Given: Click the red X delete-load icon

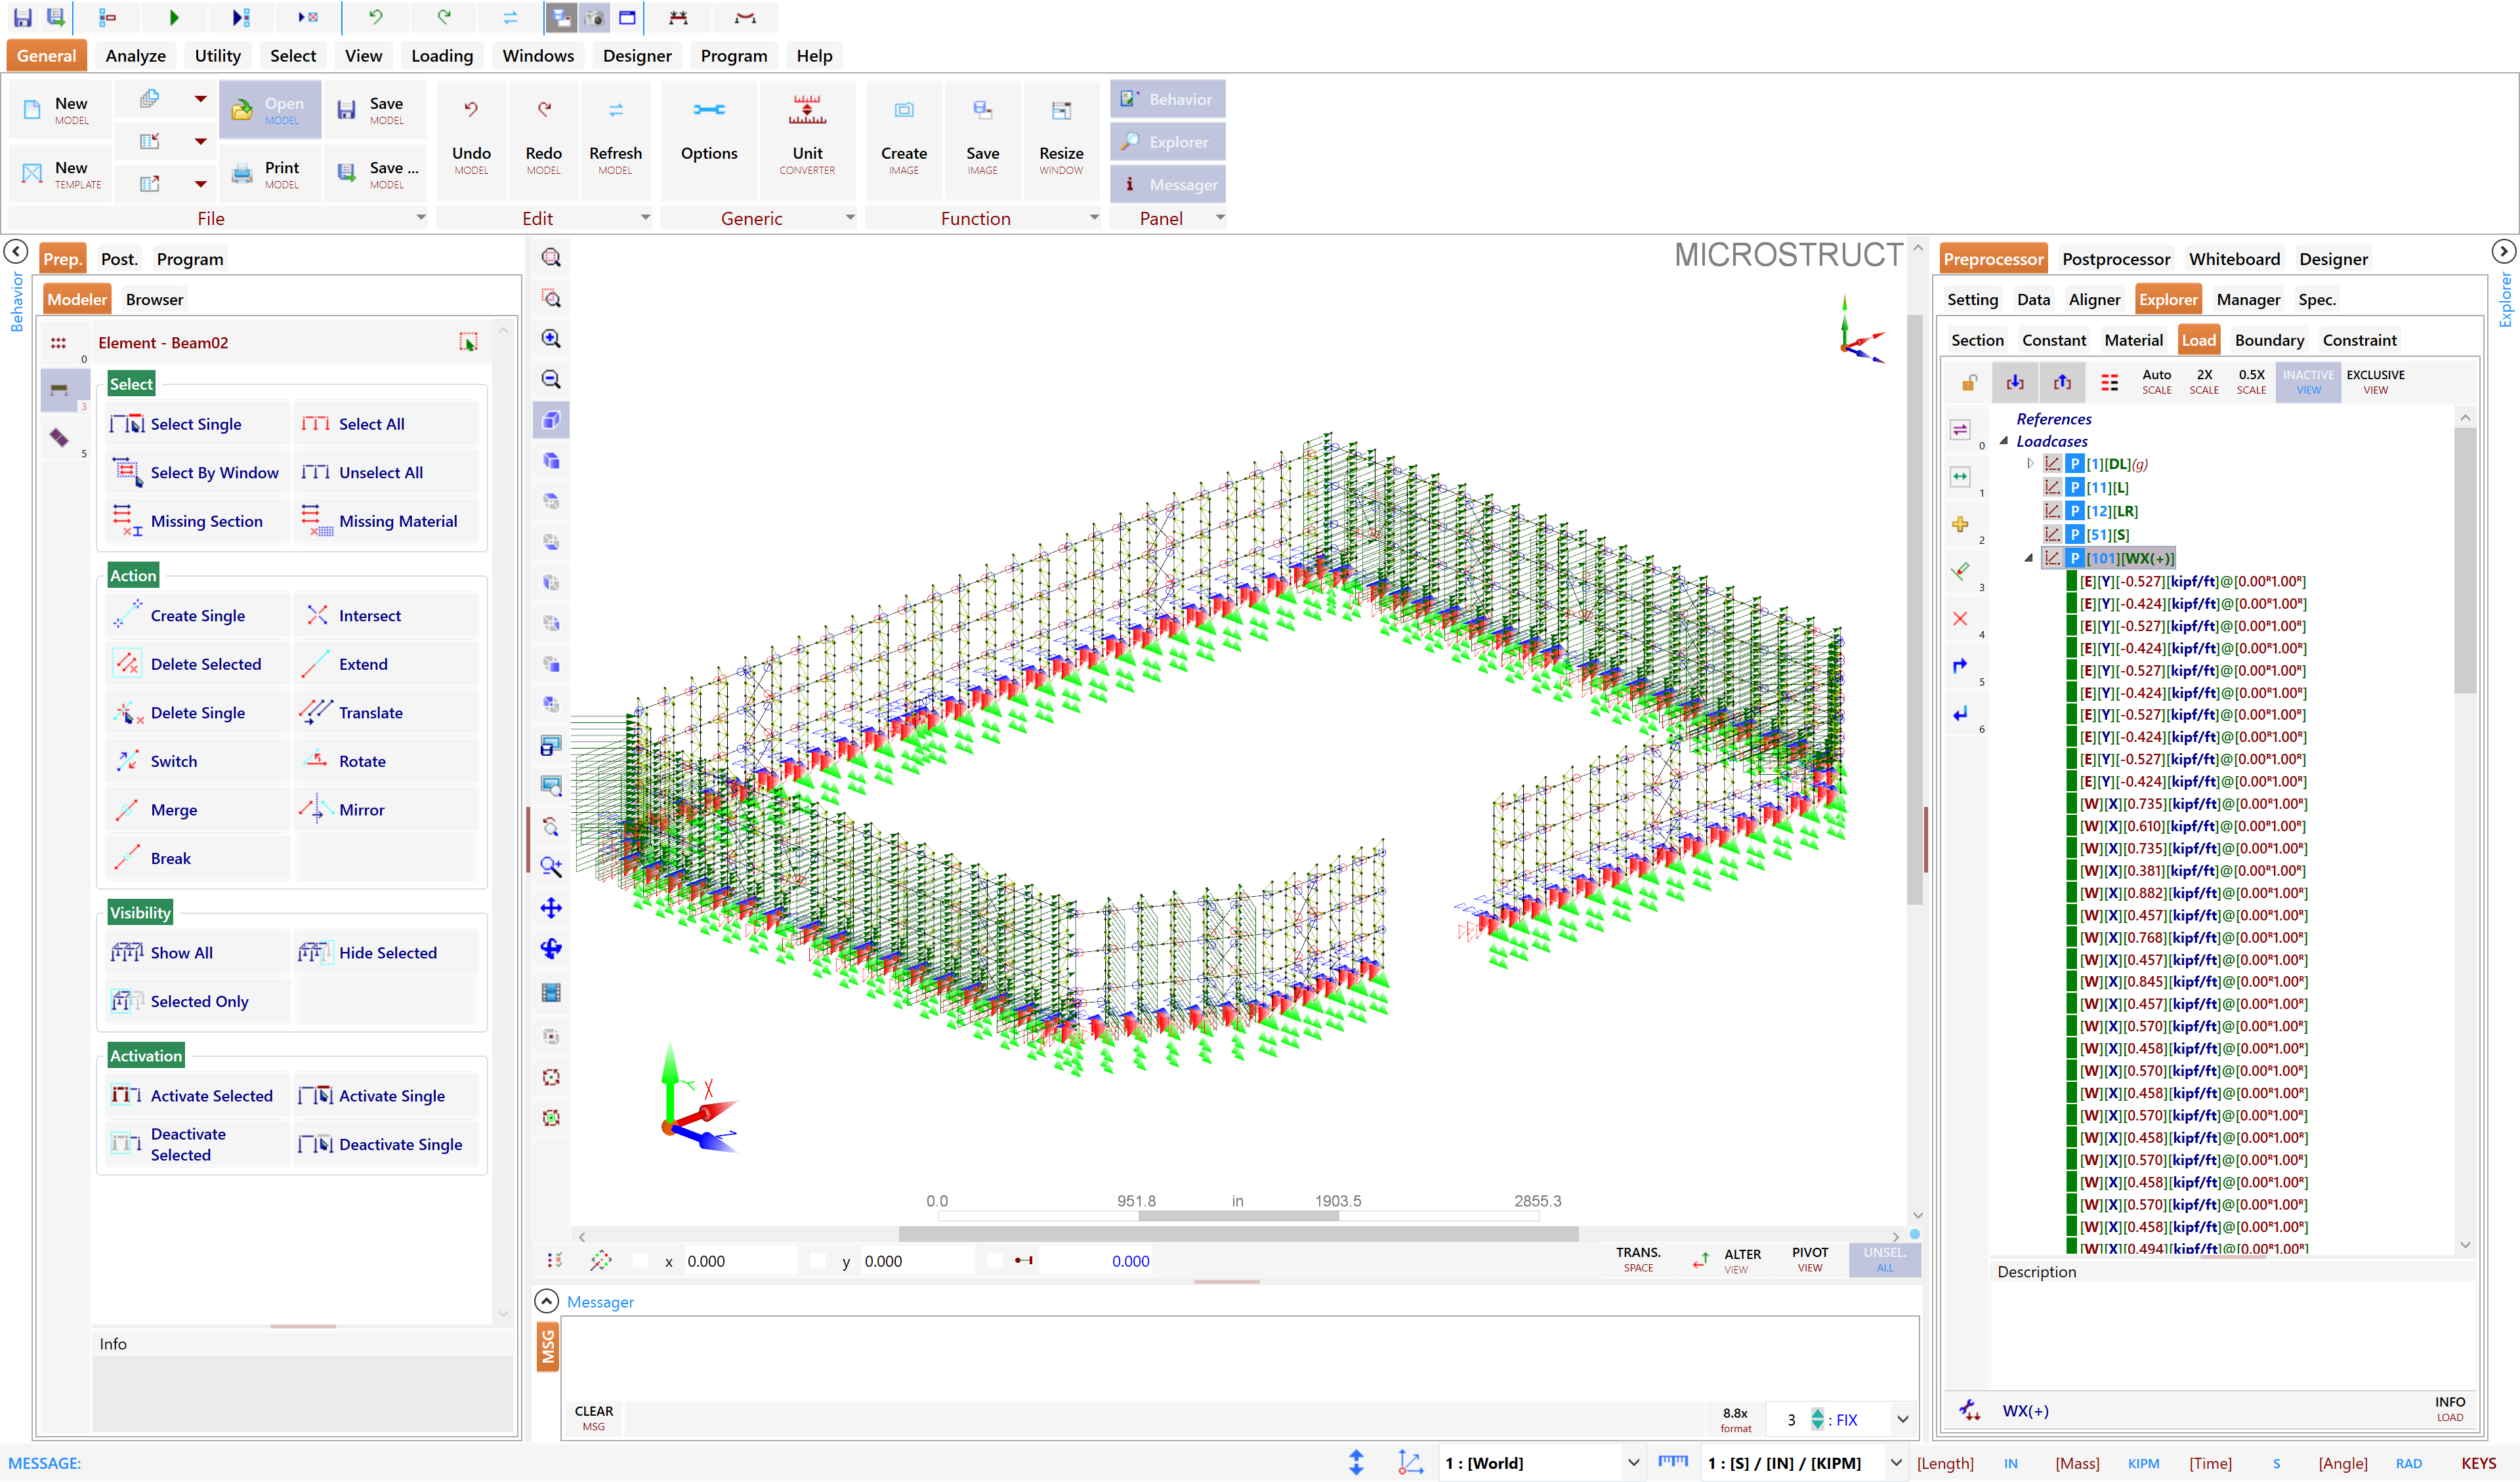Looking at the screenshot, I should (1960, 619).
